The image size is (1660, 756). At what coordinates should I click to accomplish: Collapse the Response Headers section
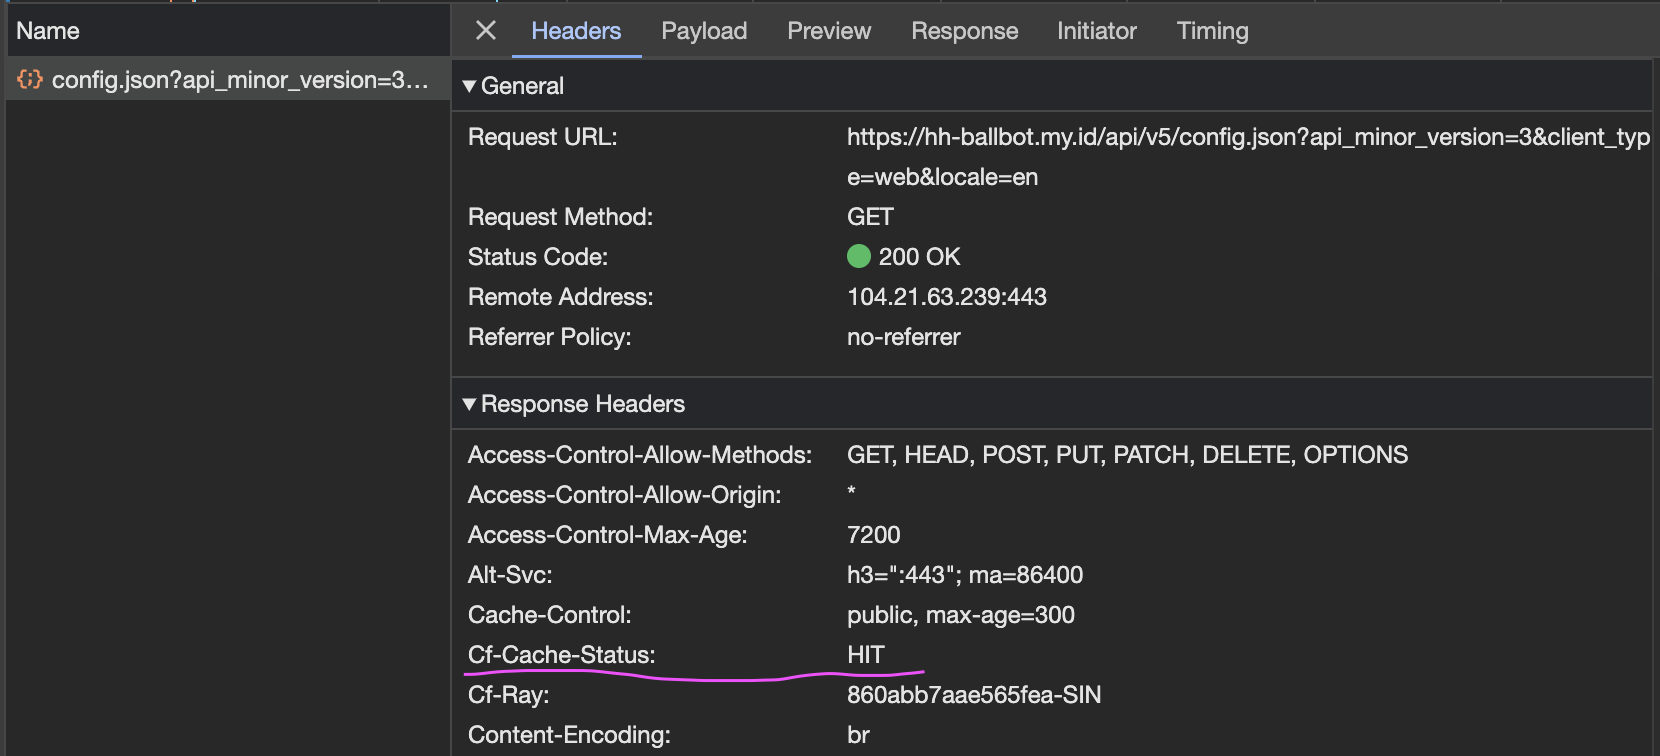(x=469, y=405)
